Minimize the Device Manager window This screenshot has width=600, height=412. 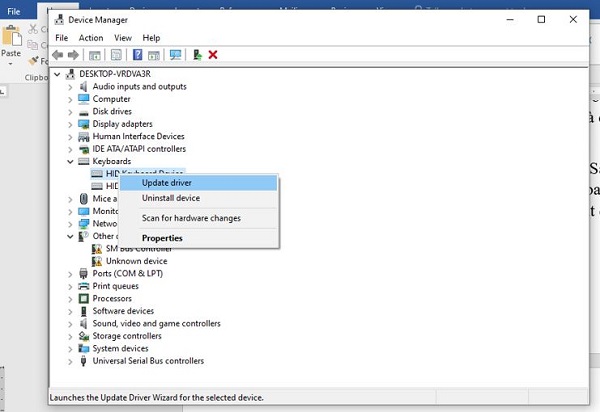pos(510,20)
